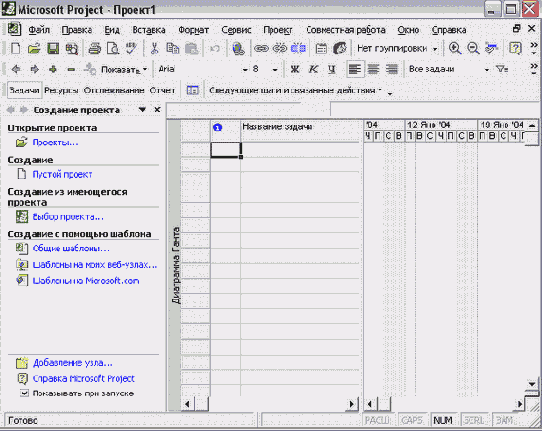Hide subtasks minus icon
Screen dimensions: 542x431
(71, 69)
